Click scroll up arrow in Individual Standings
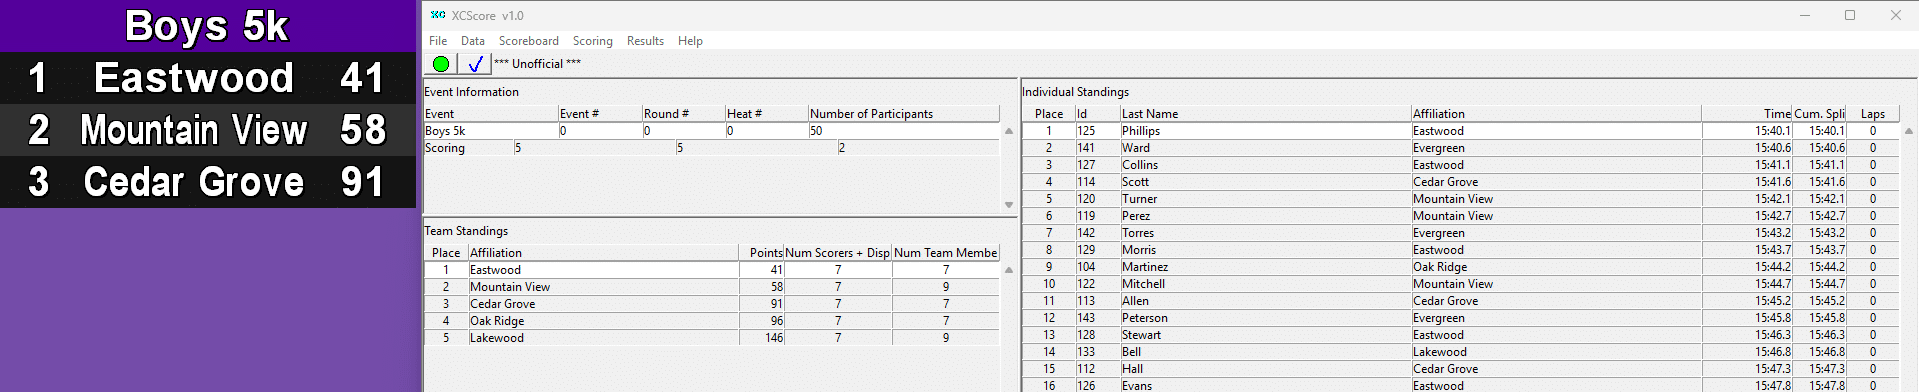Image resolution: width=1919 pixels, height=392 pixels. click(1908, 131)
